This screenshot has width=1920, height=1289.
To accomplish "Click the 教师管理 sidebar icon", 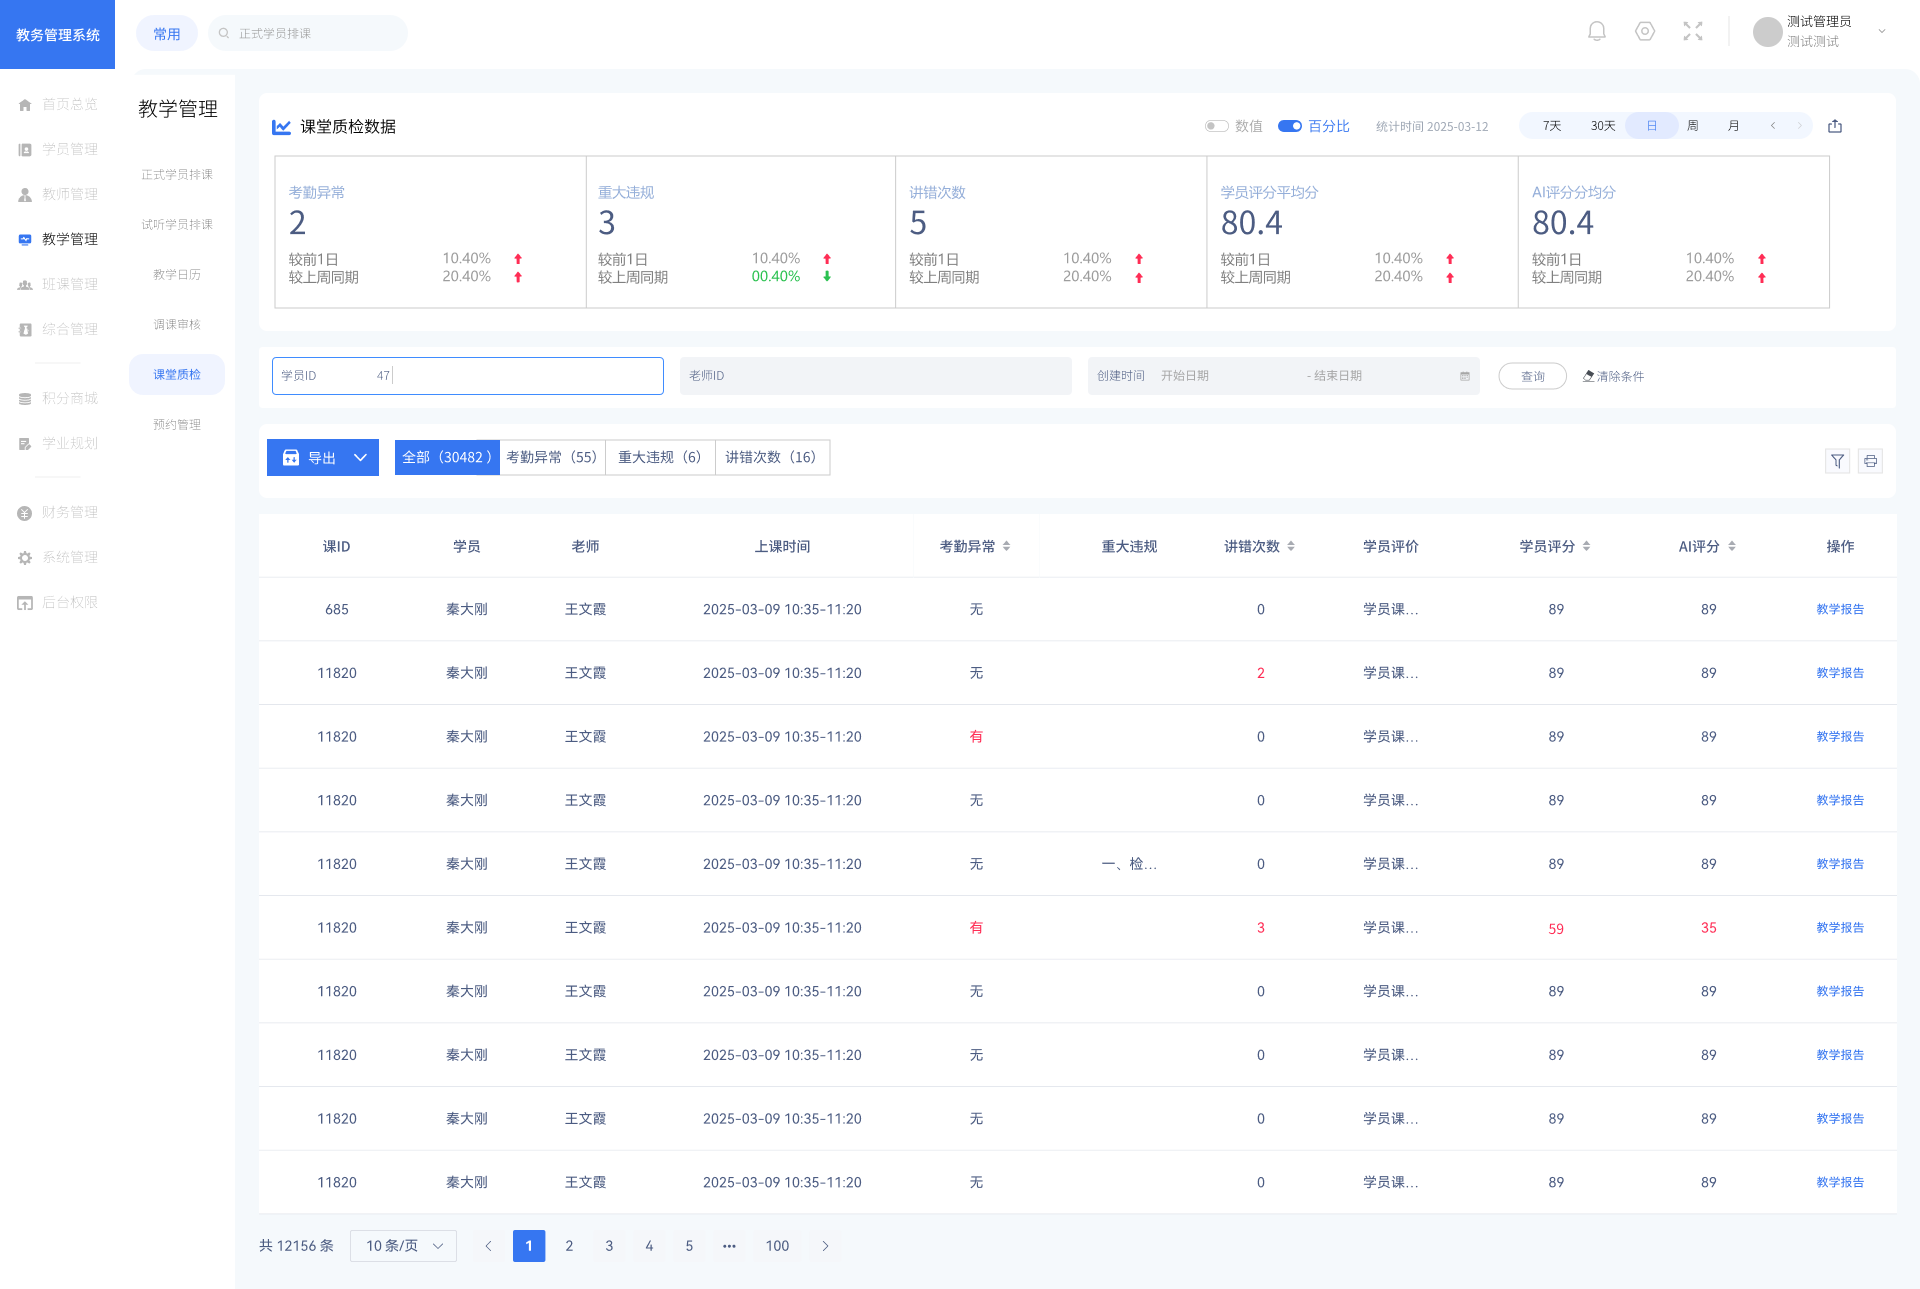I will point(25,194).
